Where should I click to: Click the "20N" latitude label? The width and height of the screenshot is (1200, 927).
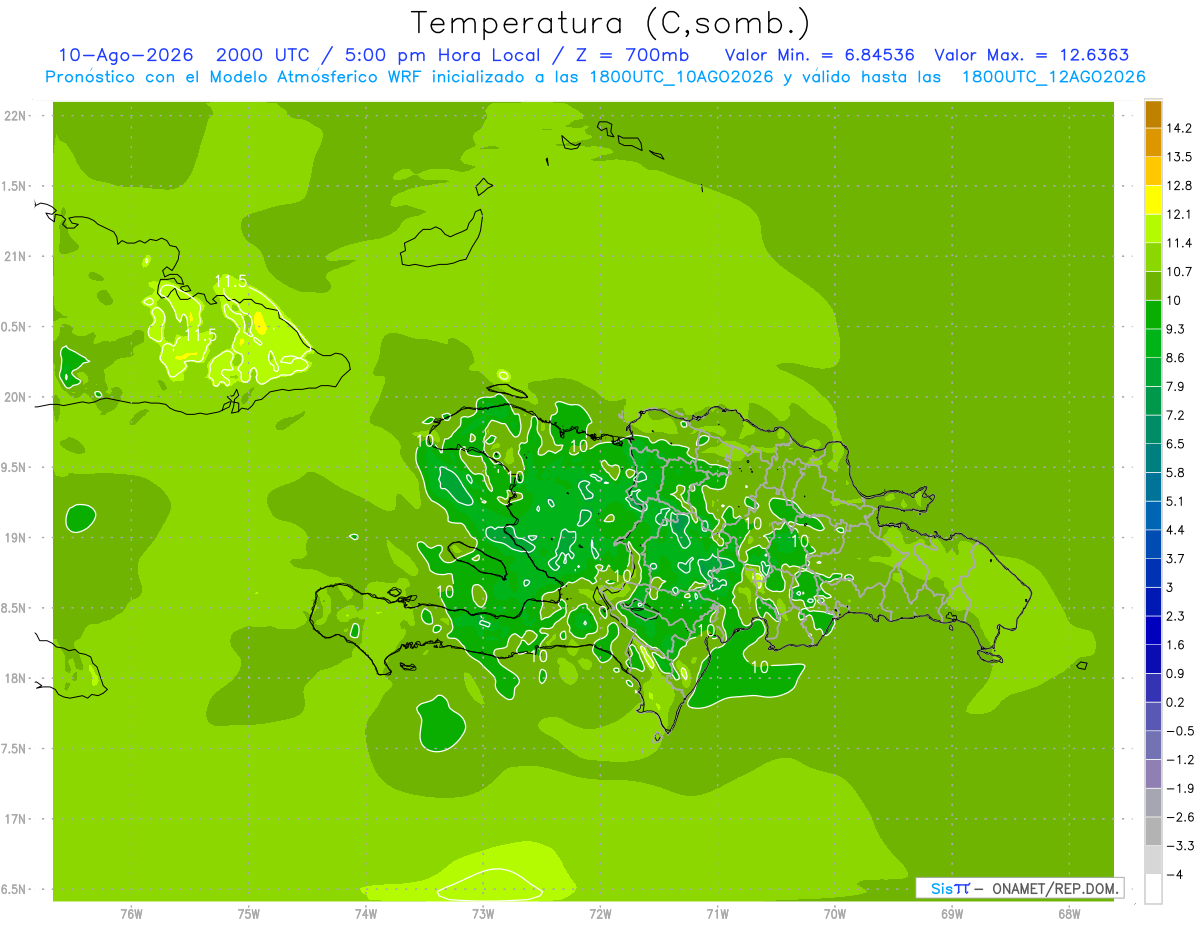click(15, 397)
